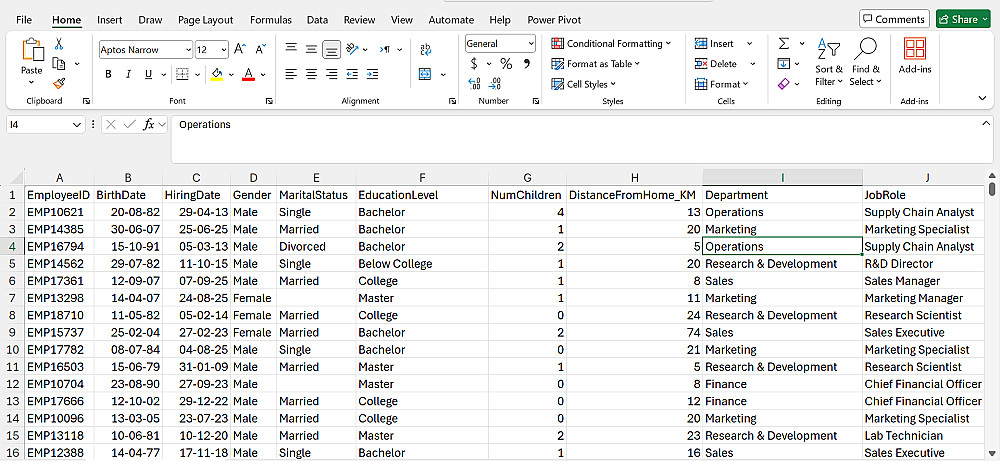Toggle Italic formatting
Viewport: 1000px width, 461px height.
coord(128,75)
